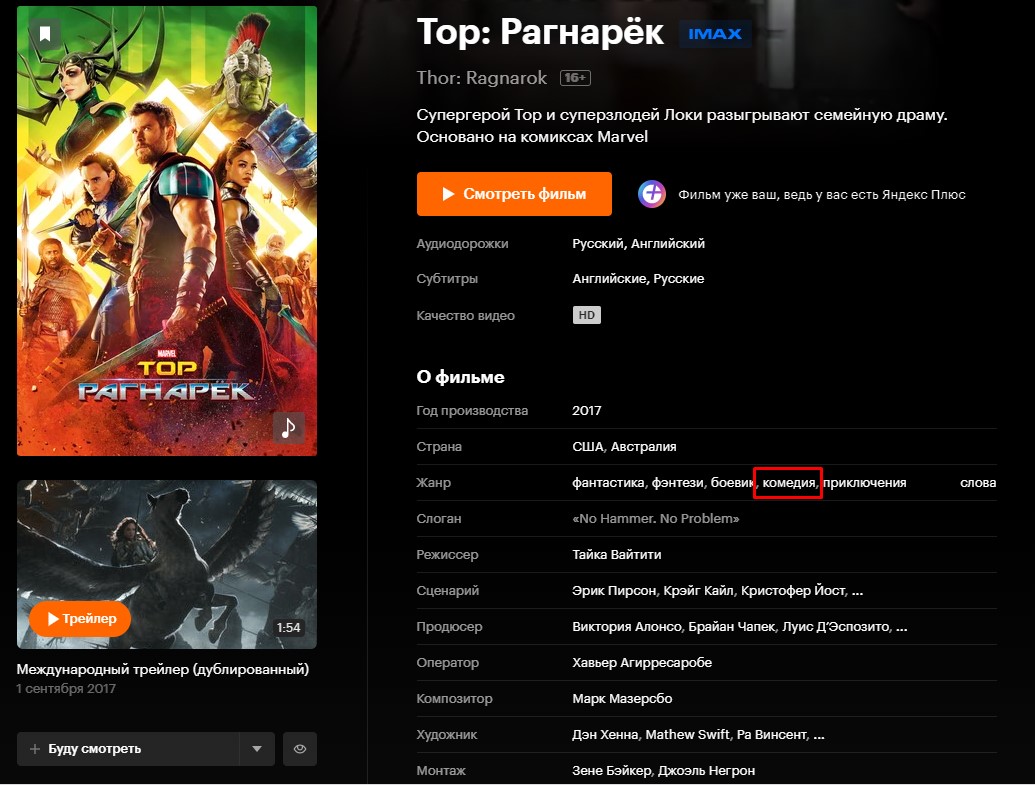
Task: Open artist Ра Винсент
Action: pyautogui.click(x=772, y=735)
